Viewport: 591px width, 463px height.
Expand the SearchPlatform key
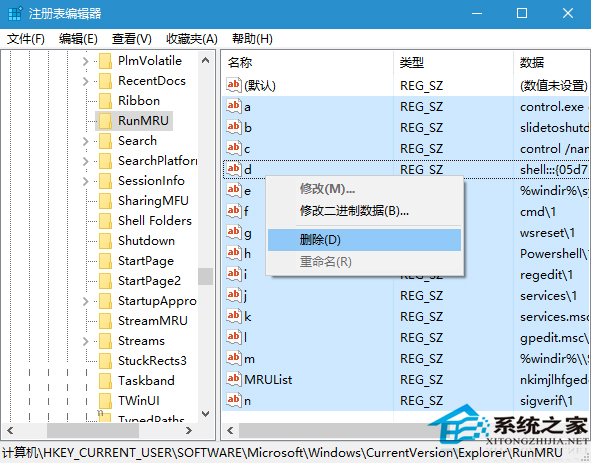86,161
